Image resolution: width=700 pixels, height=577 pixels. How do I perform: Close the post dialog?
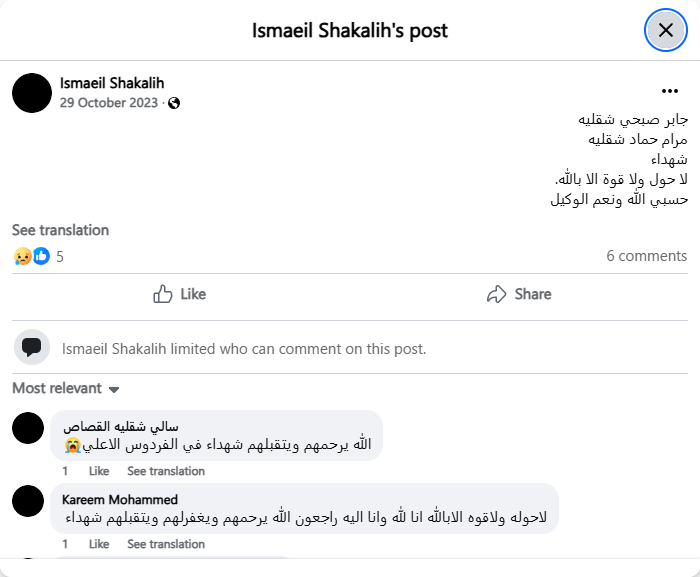coord(665,30)
